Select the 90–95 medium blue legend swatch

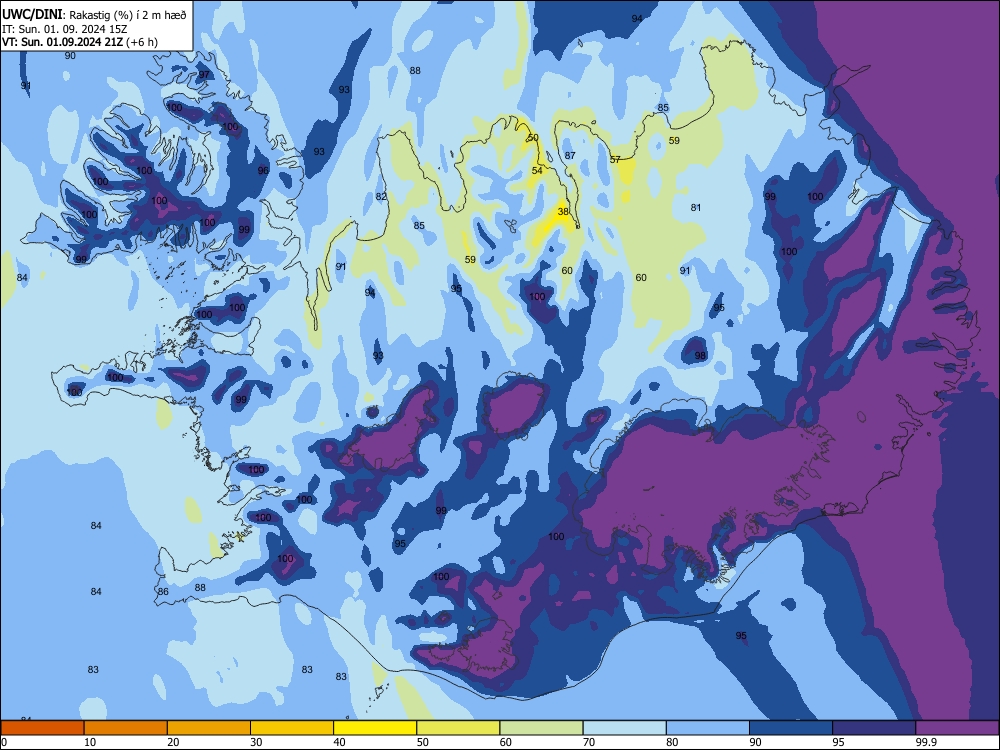pos(791,728)
